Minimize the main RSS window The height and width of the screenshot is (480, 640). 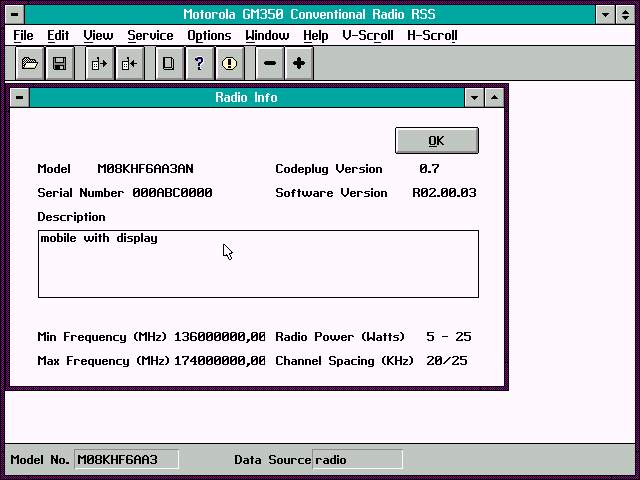click(x=605, y=15)
